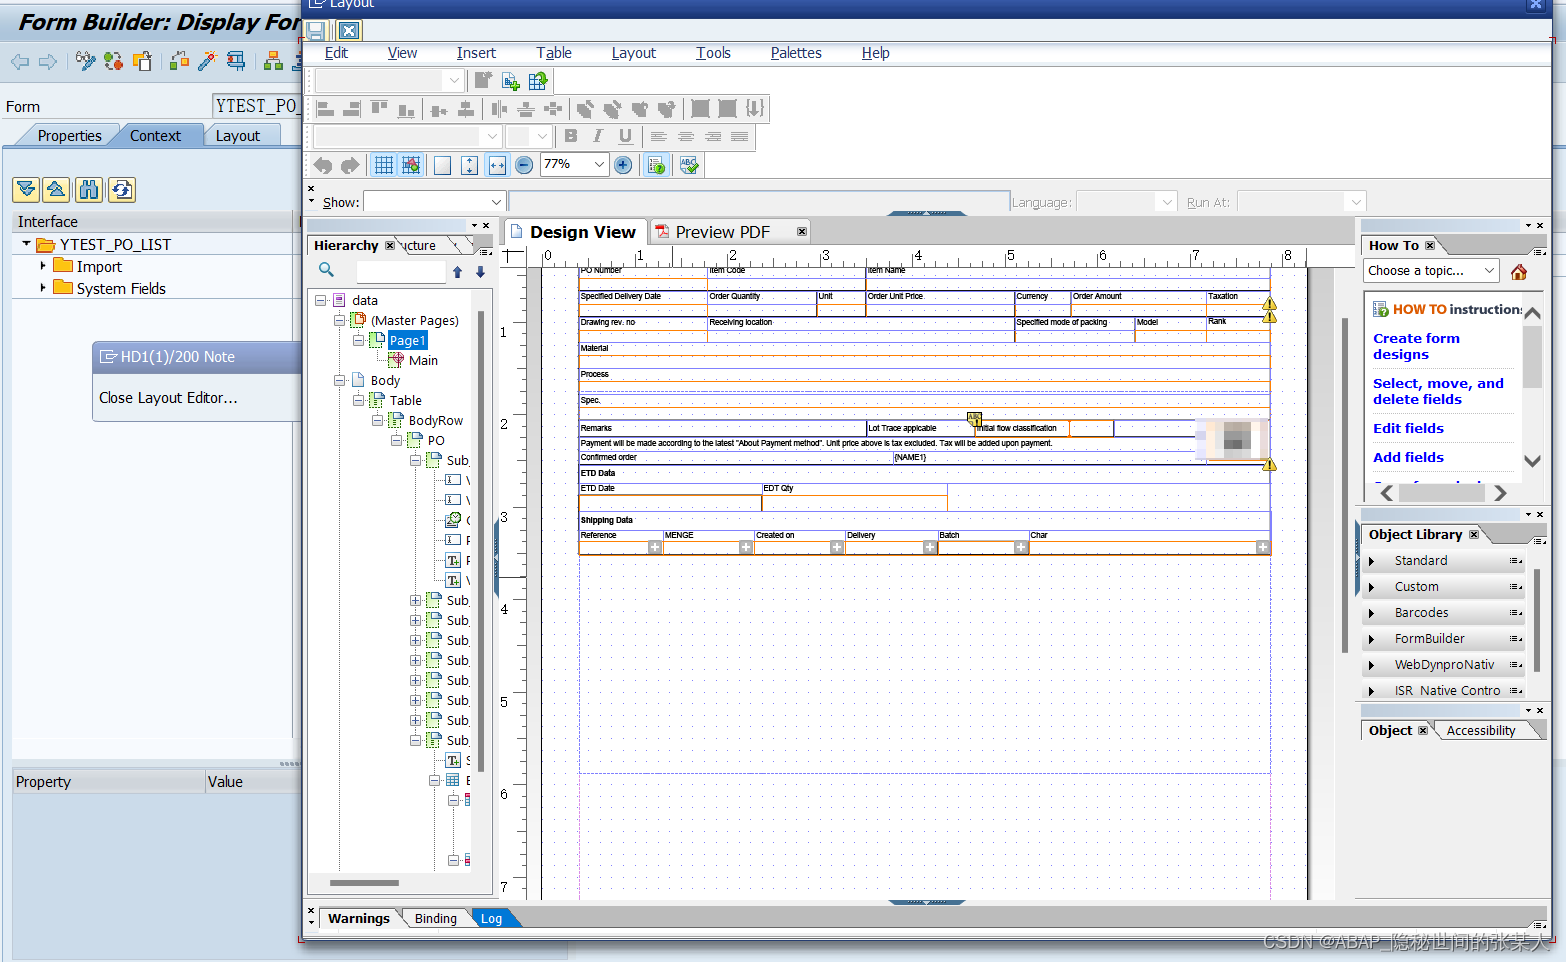Toggle Show Grid button
This screenshot has height=962, width=1566.
coord(384,165)
